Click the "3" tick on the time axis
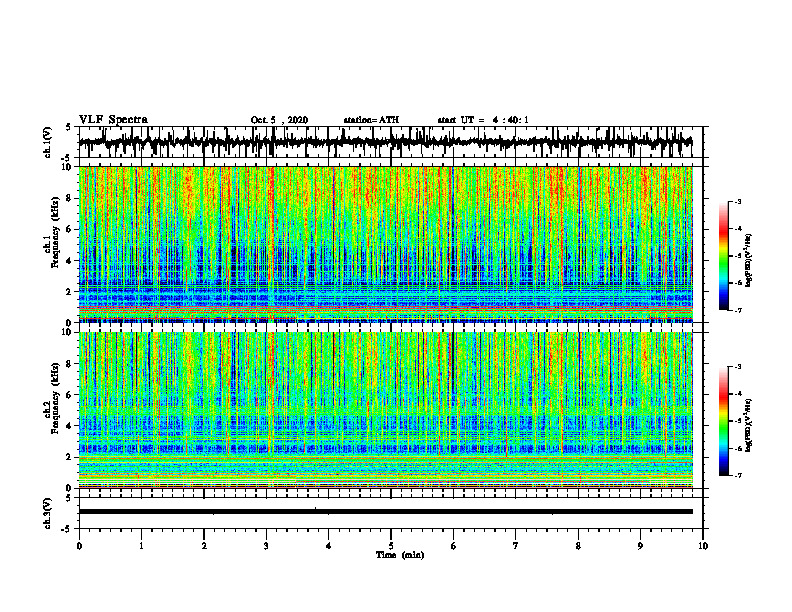The height and width of the screenshot is (612, 792). [266, 546]
